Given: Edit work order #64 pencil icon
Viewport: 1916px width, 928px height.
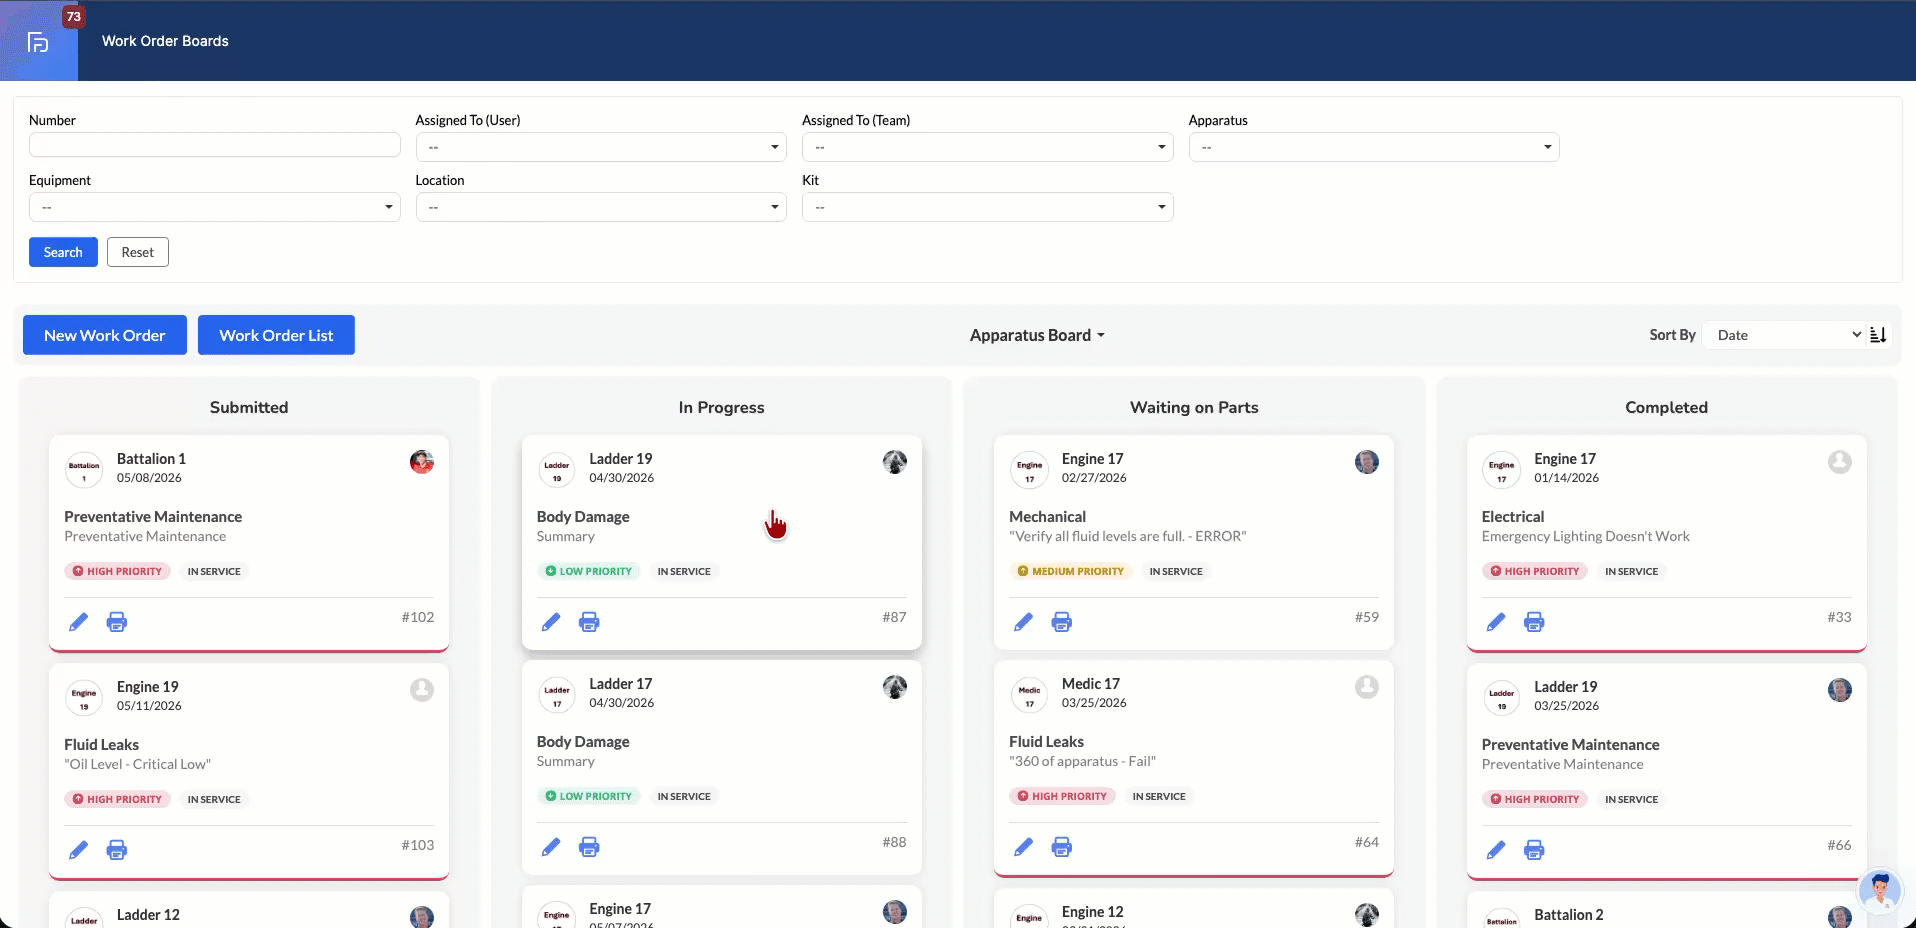Looking at the screenshot, I should (1023, 847).
